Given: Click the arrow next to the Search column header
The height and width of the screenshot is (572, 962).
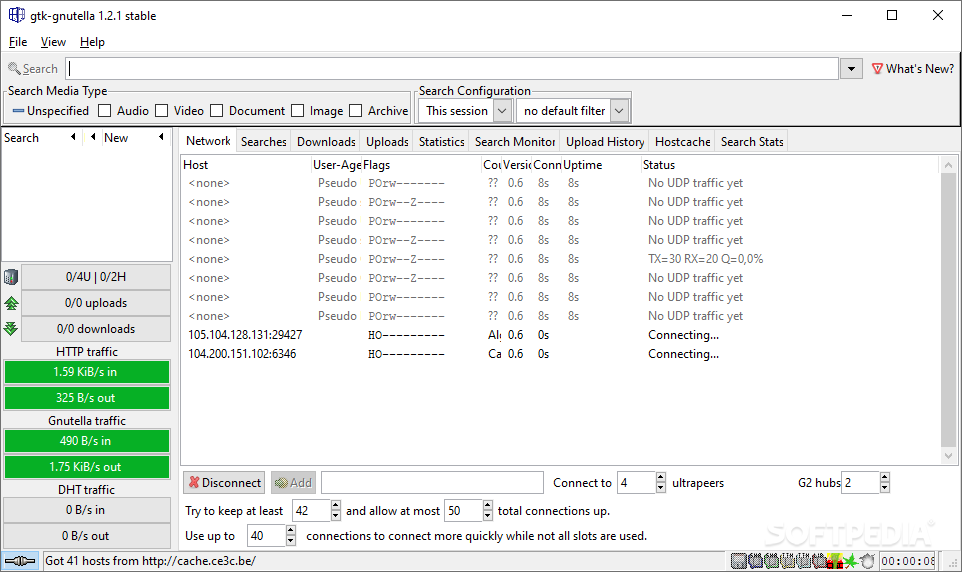Looking at the screenshot, I should point(73,137).
